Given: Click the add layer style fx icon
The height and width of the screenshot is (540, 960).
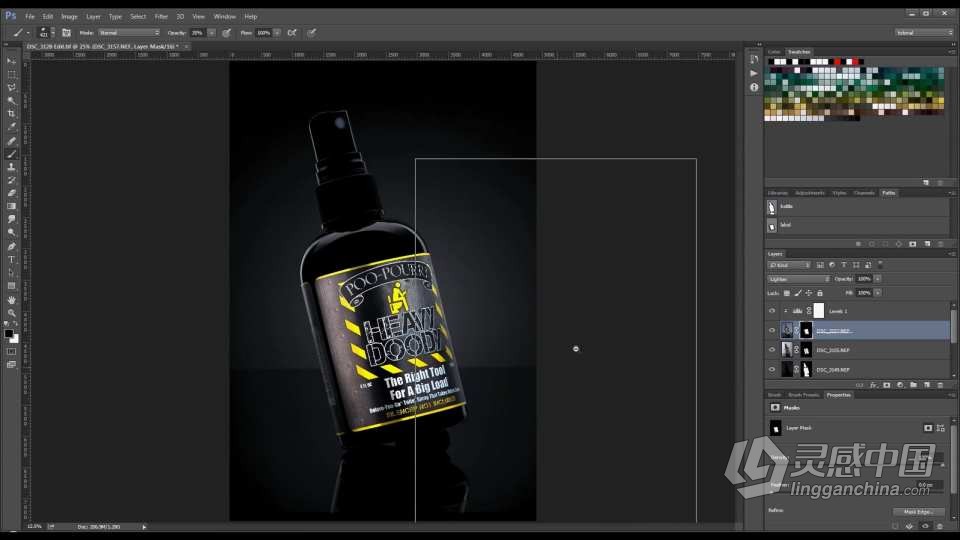Looking at the screenshot, I should [873, 384].
